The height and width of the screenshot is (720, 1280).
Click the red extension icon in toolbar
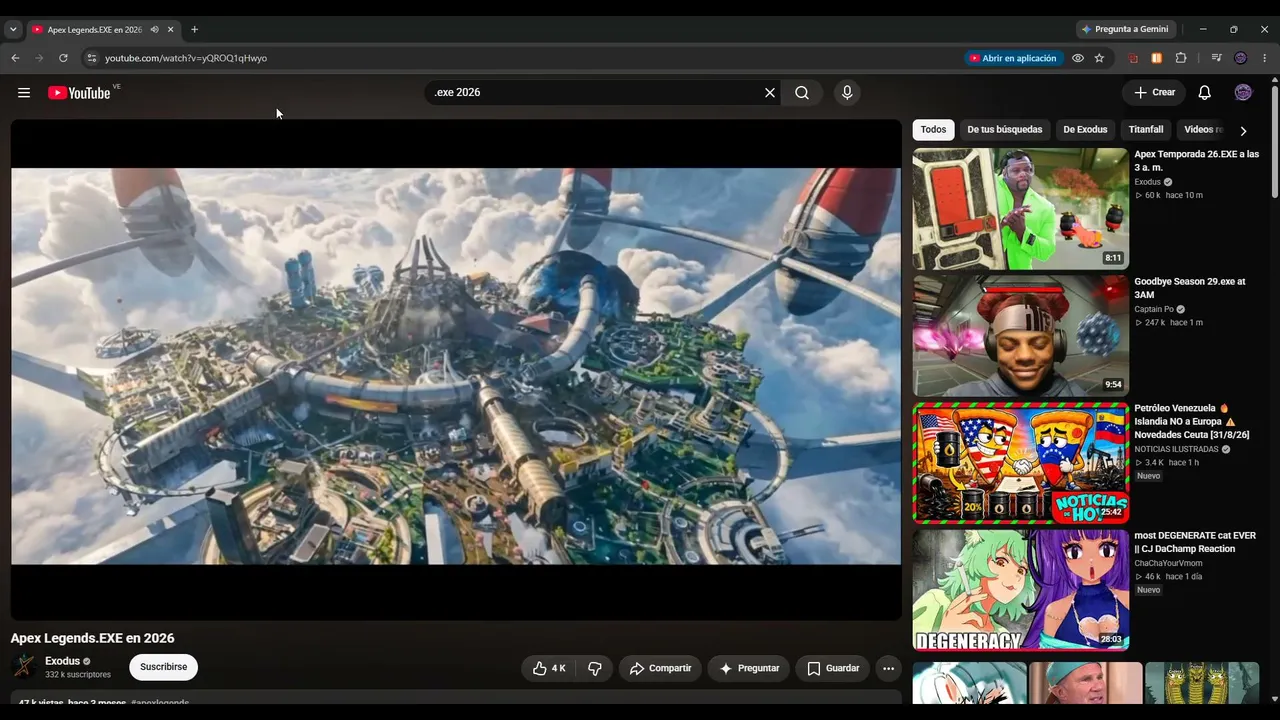point(1133,58)
